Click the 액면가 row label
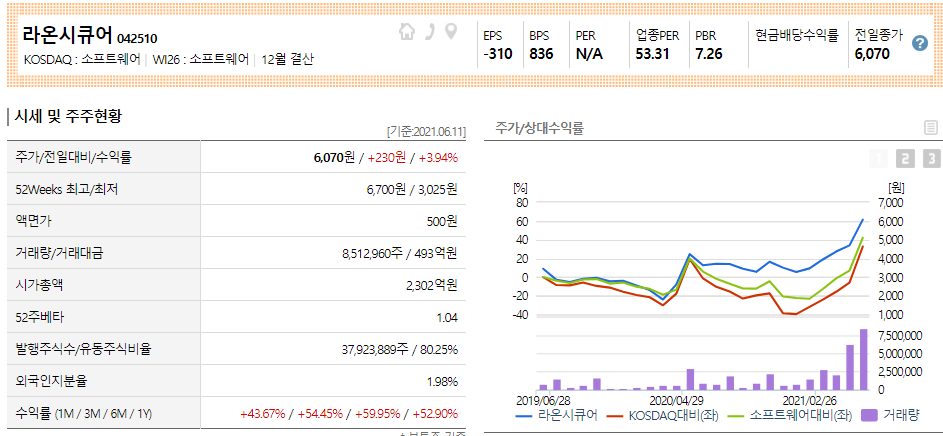 (34, 221)
